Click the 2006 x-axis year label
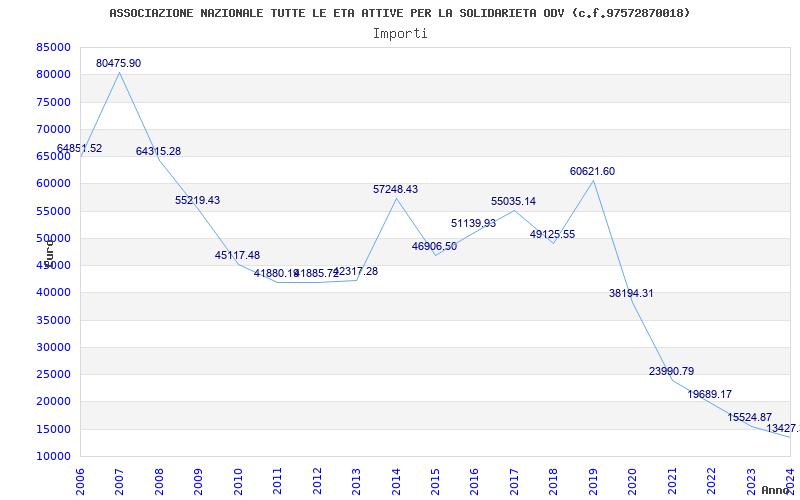The image size is (800, 500). [x=80, y=482]
